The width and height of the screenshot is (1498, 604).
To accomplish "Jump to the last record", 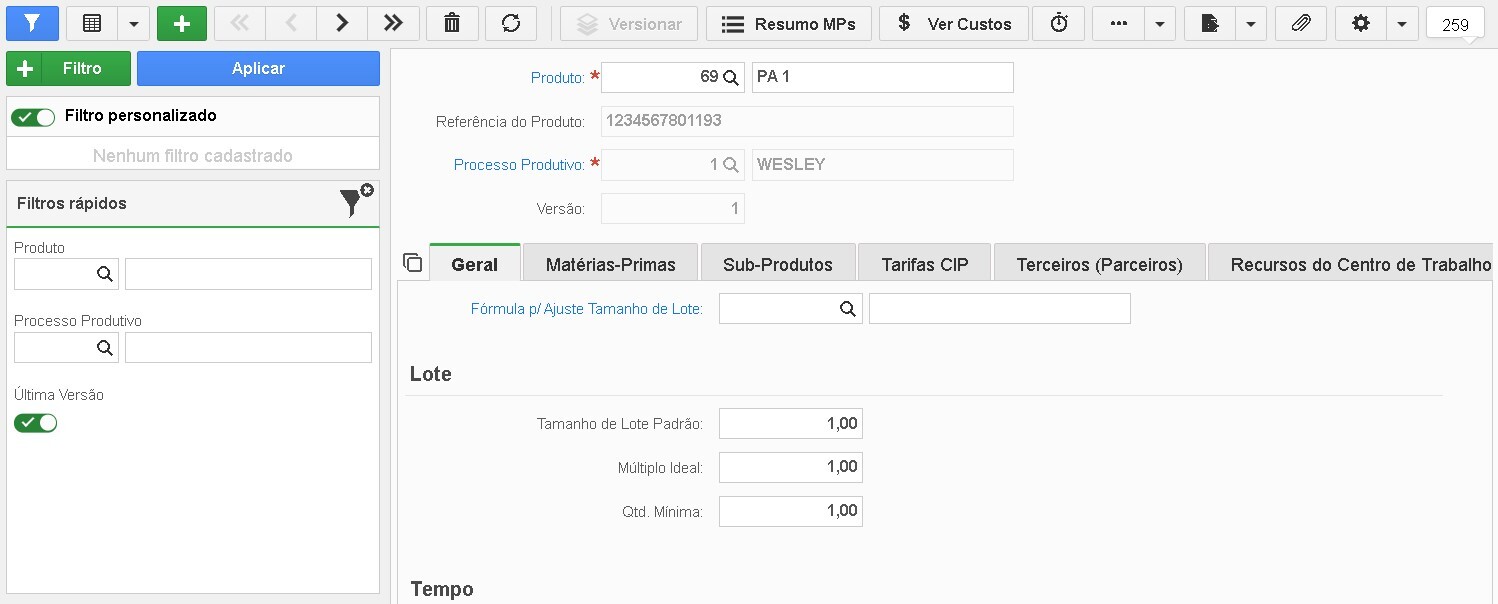I will tap(393, 23).
